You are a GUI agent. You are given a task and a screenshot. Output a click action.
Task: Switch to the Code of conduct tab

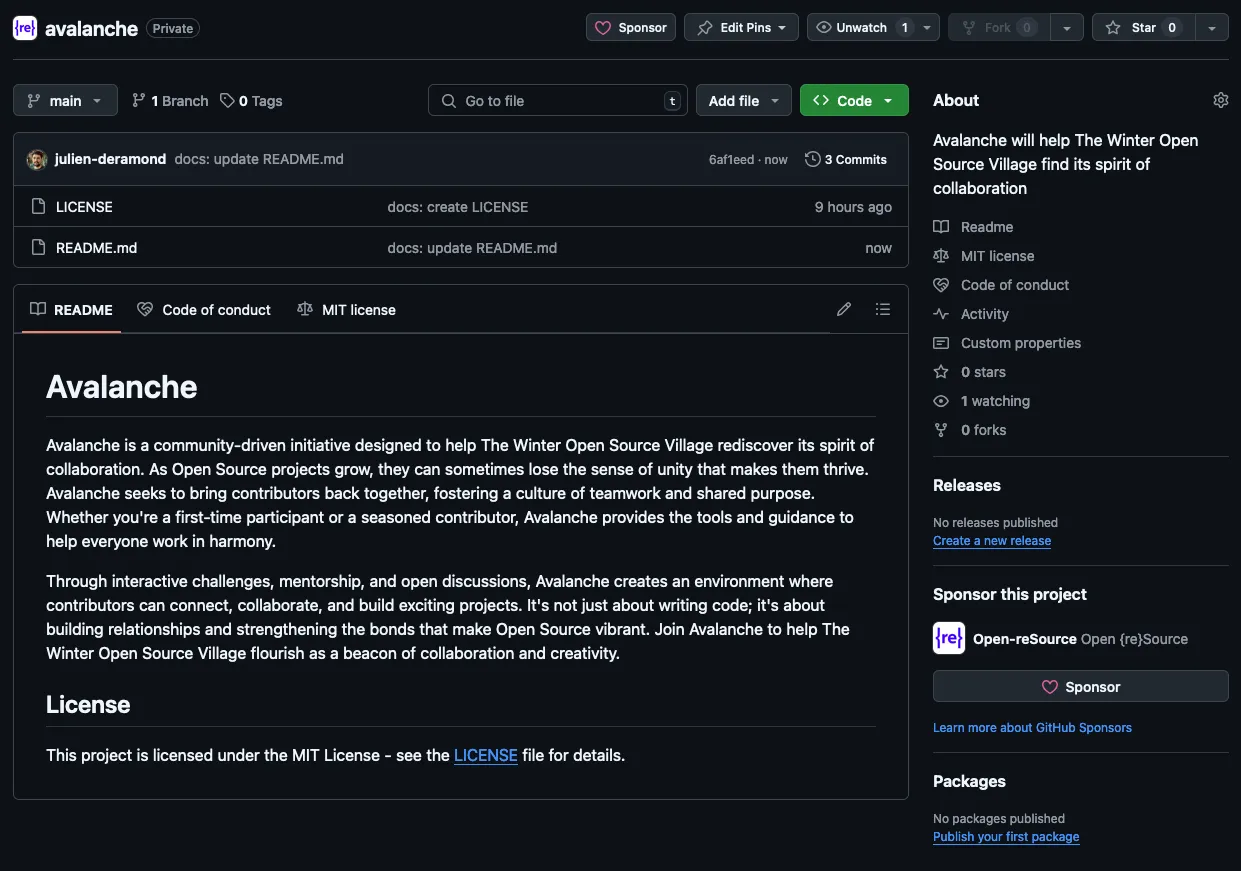(204, 310)
